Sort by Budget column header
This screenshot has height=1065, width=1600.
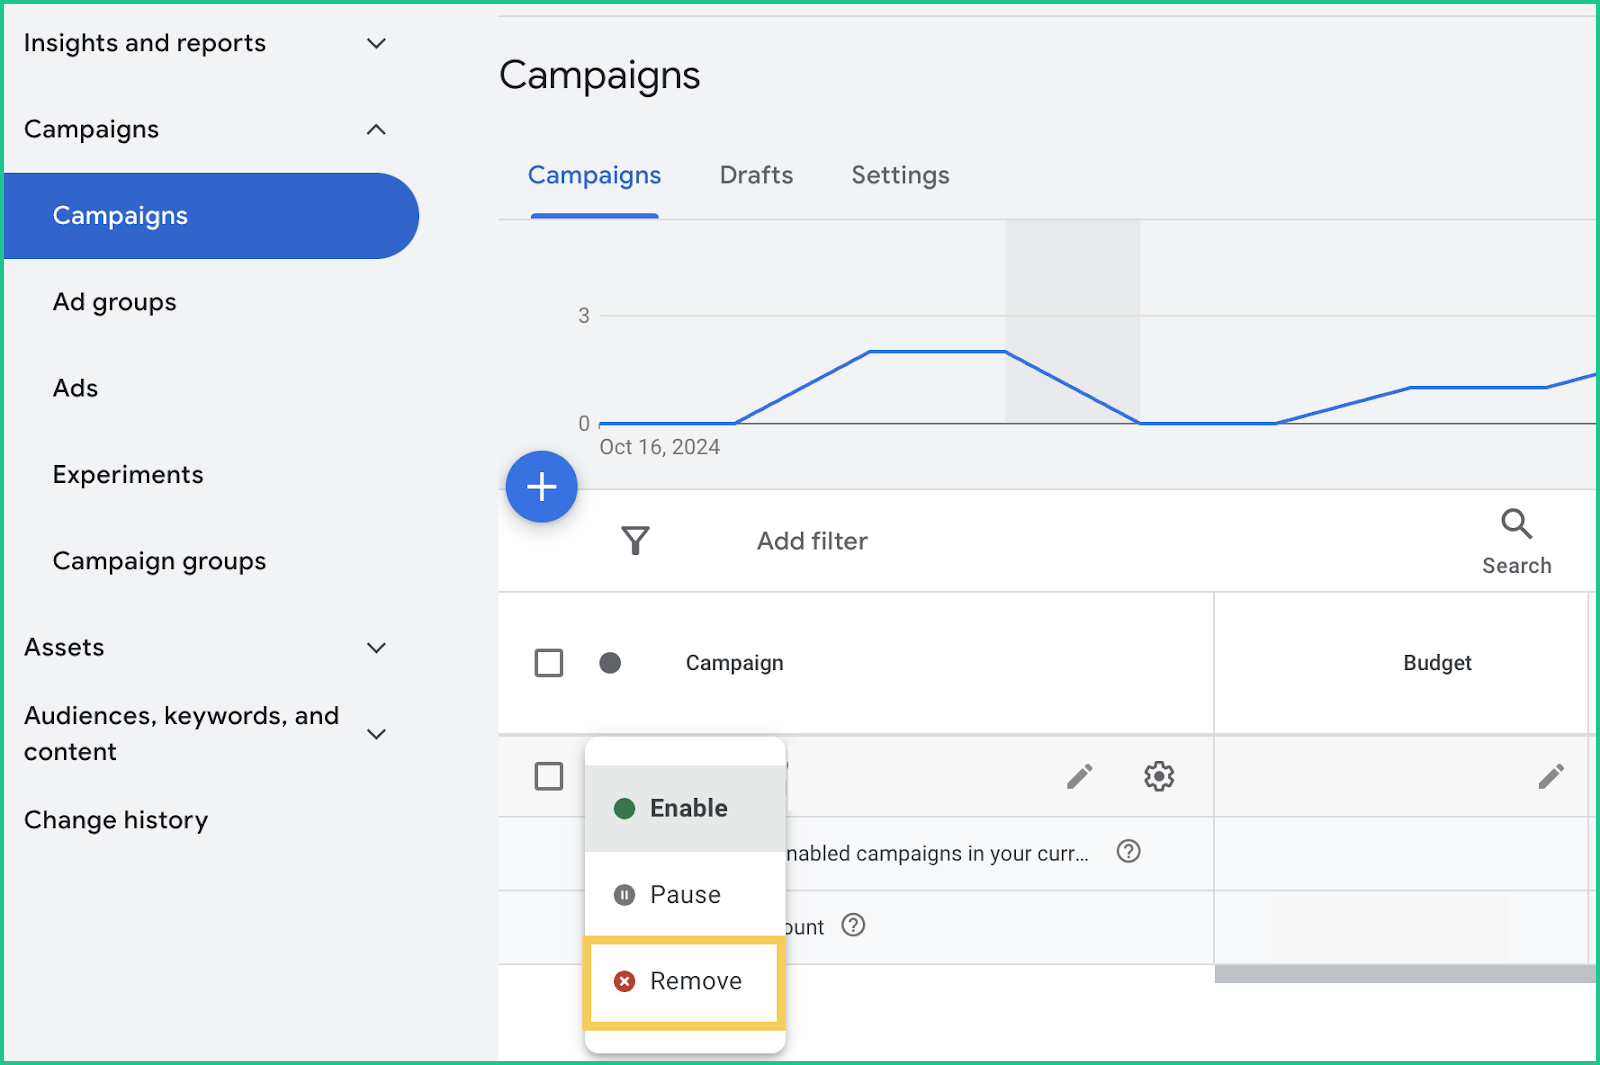point(1437,663)
